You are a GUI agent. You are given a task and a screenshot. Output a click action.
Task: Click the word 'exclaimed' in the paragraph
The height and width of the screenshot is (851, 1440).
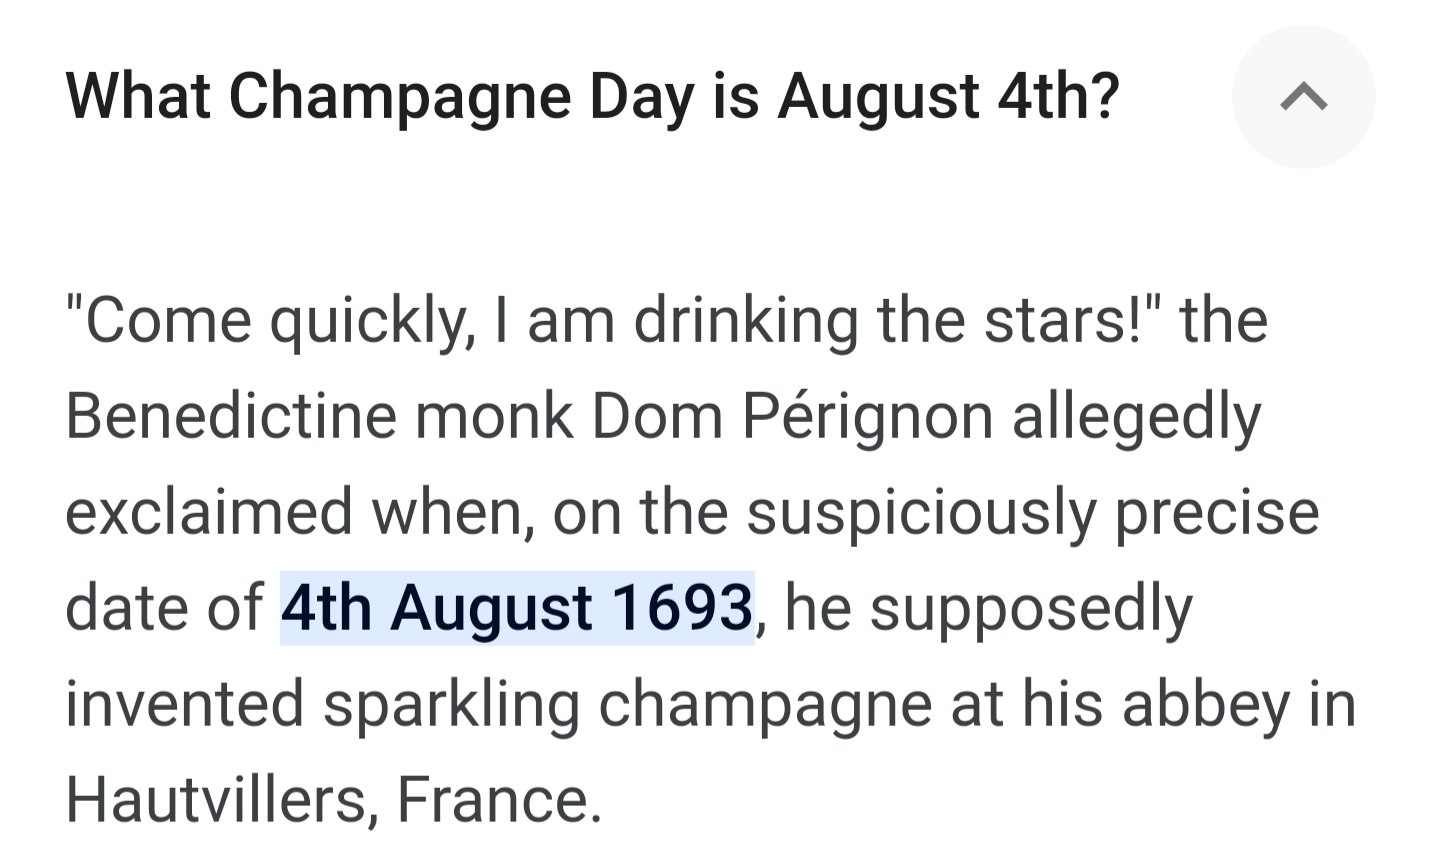coord(208,512)
